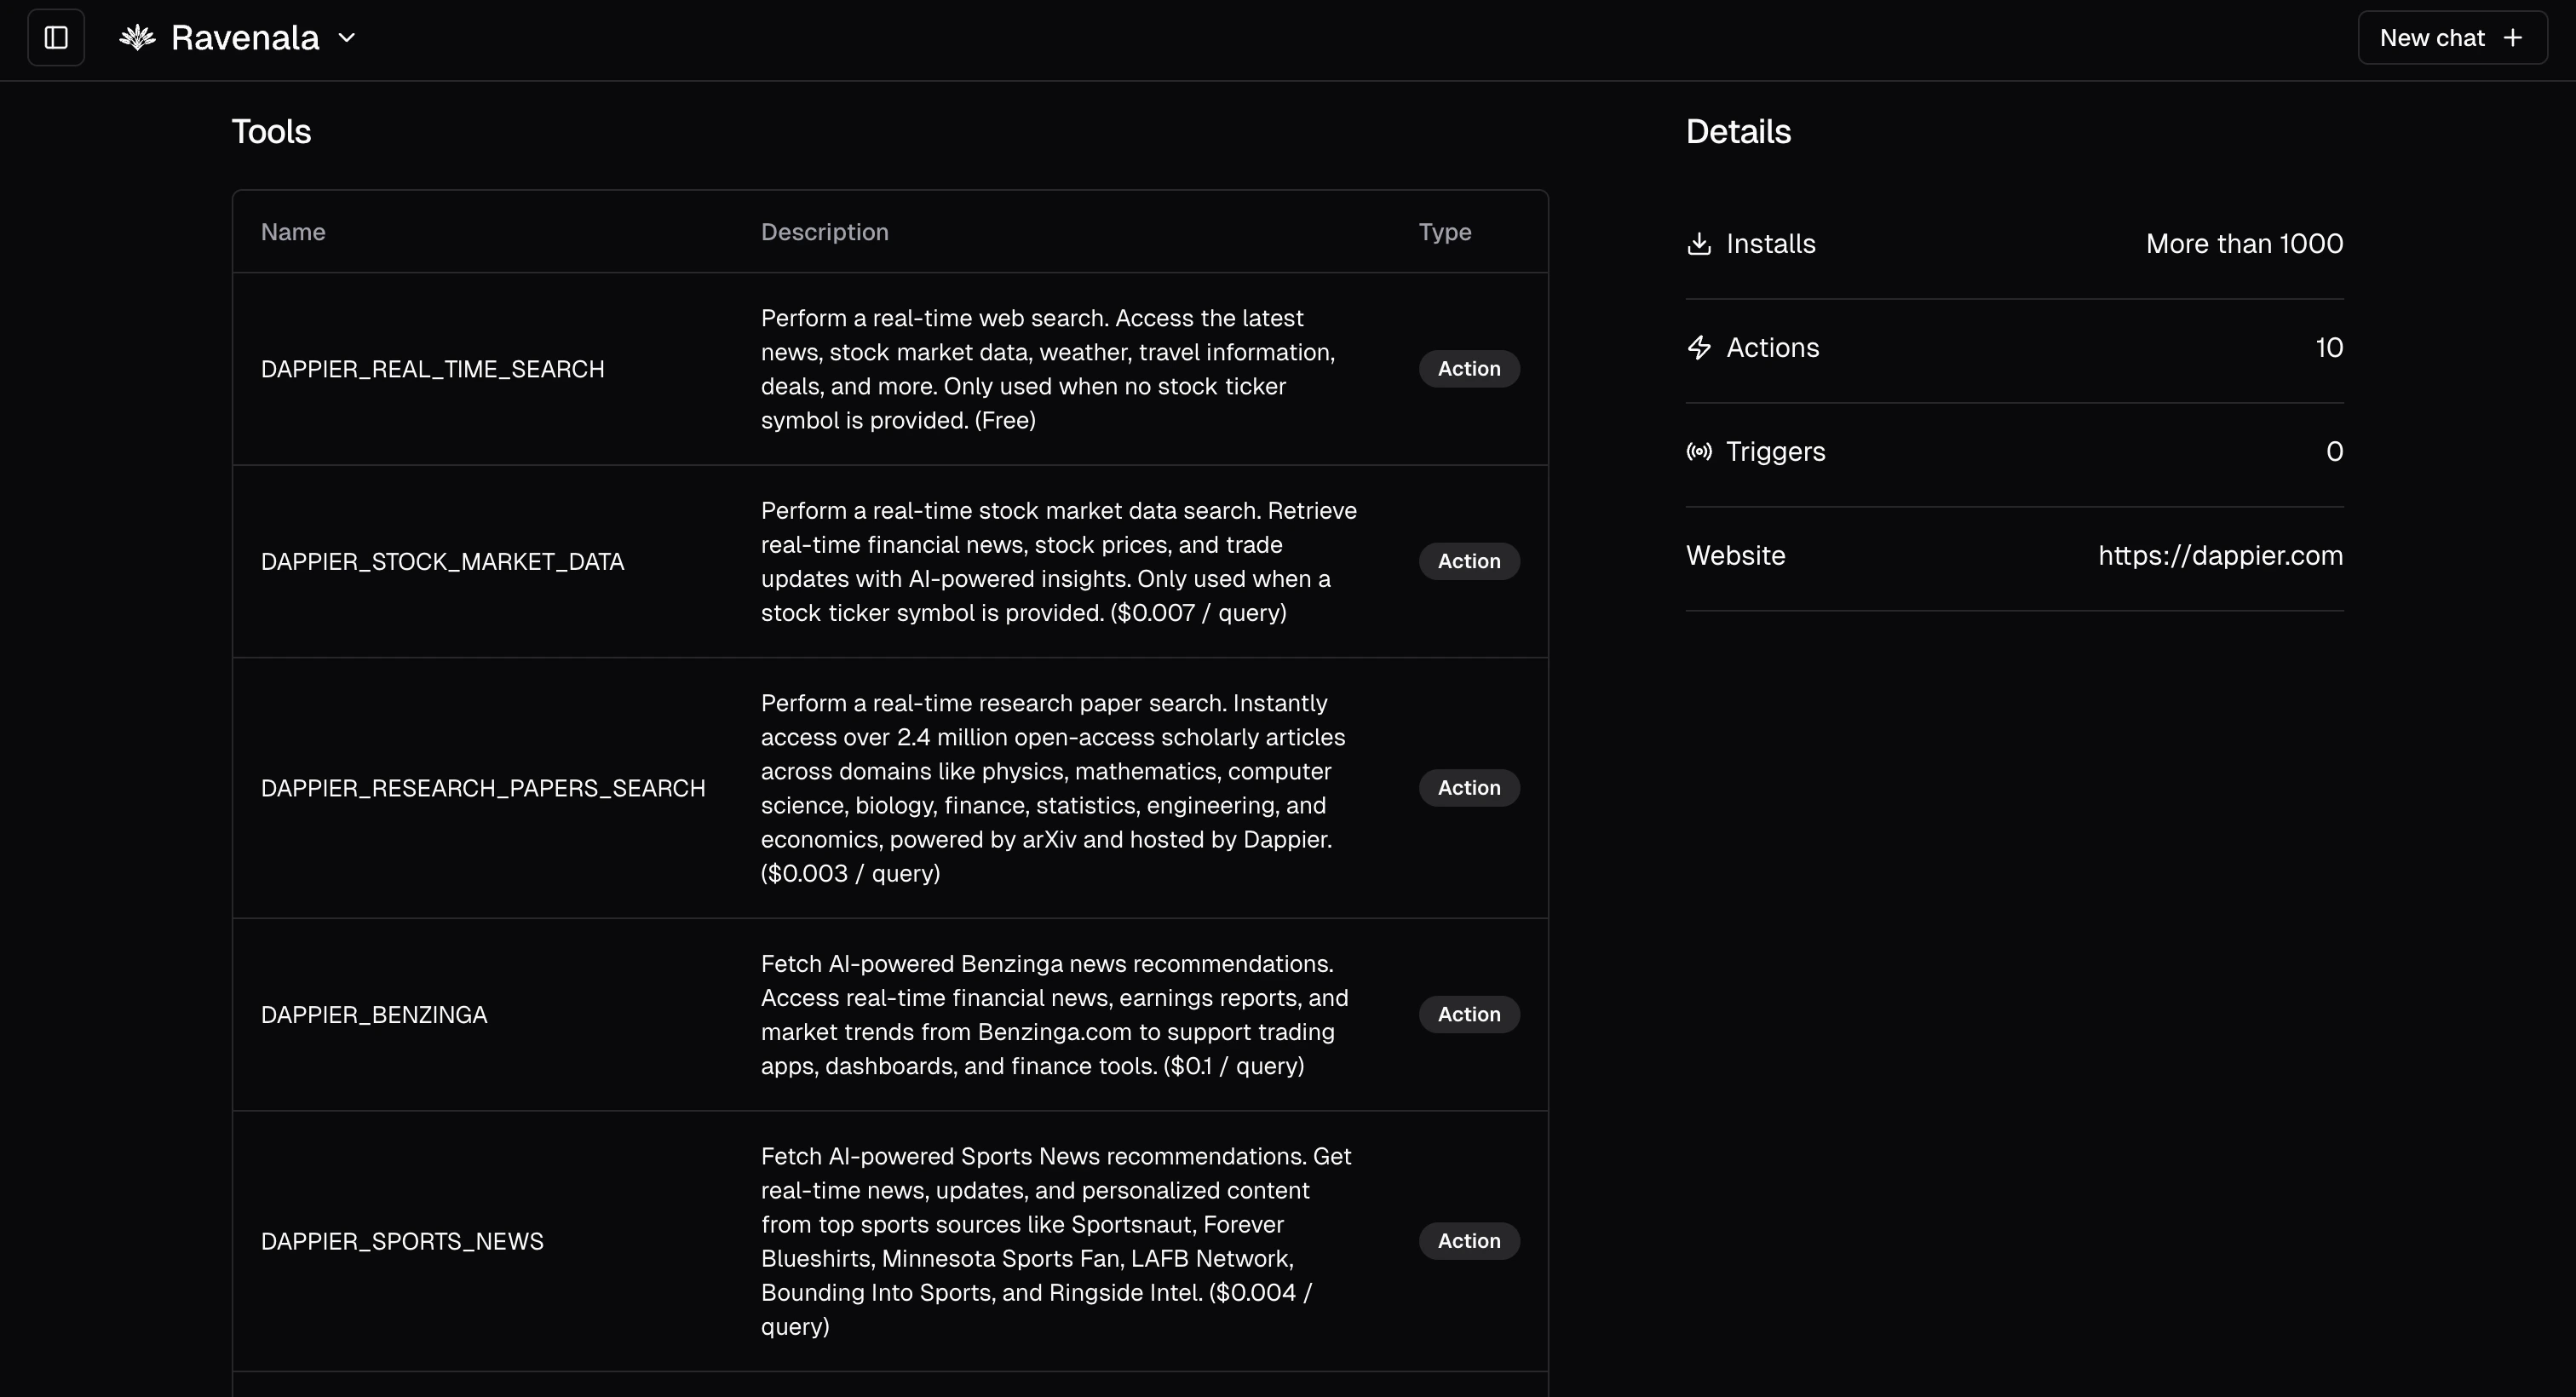Click the Description column header
Viewport: 2576px width, 1397px height.
pyautogui.click(x=824, y=232)
